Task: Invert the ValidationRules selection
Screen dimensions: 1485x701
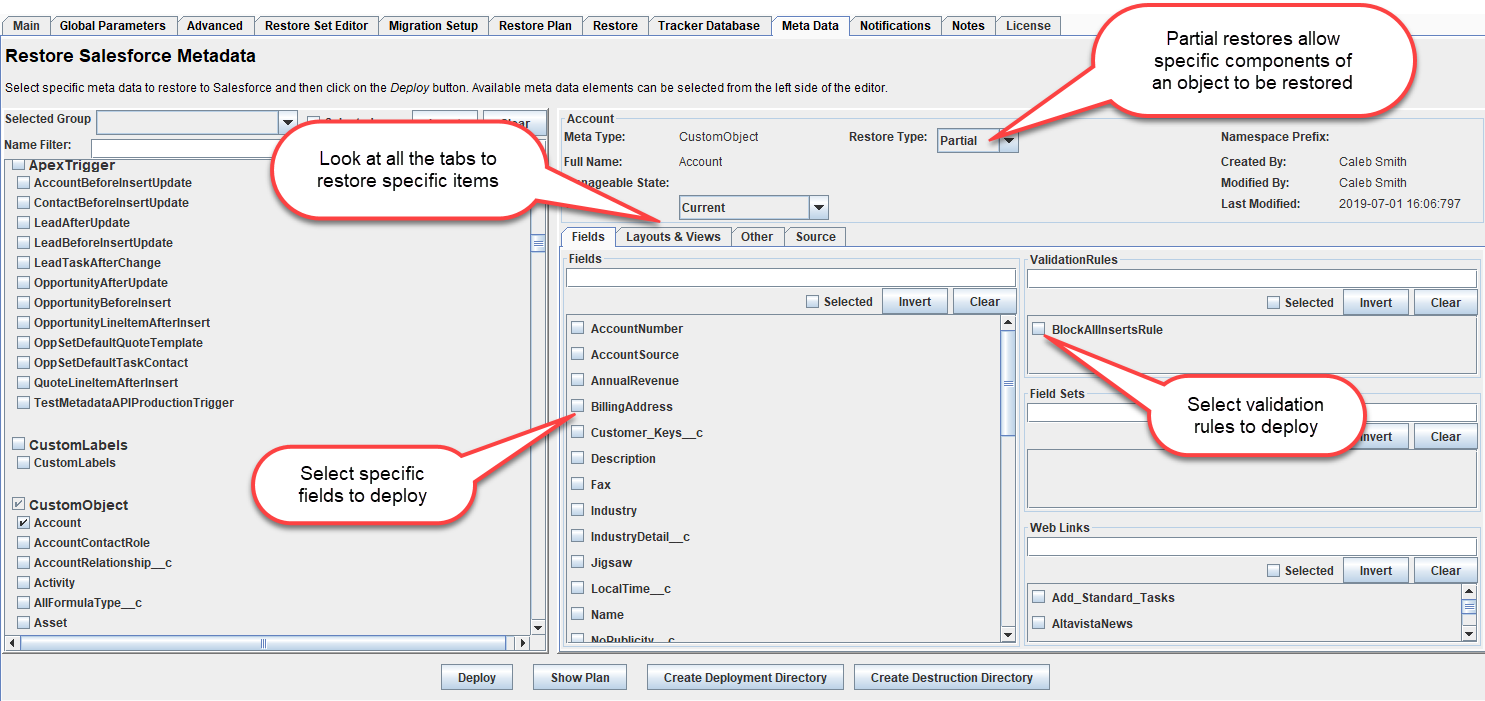Action: (1376, 303)
